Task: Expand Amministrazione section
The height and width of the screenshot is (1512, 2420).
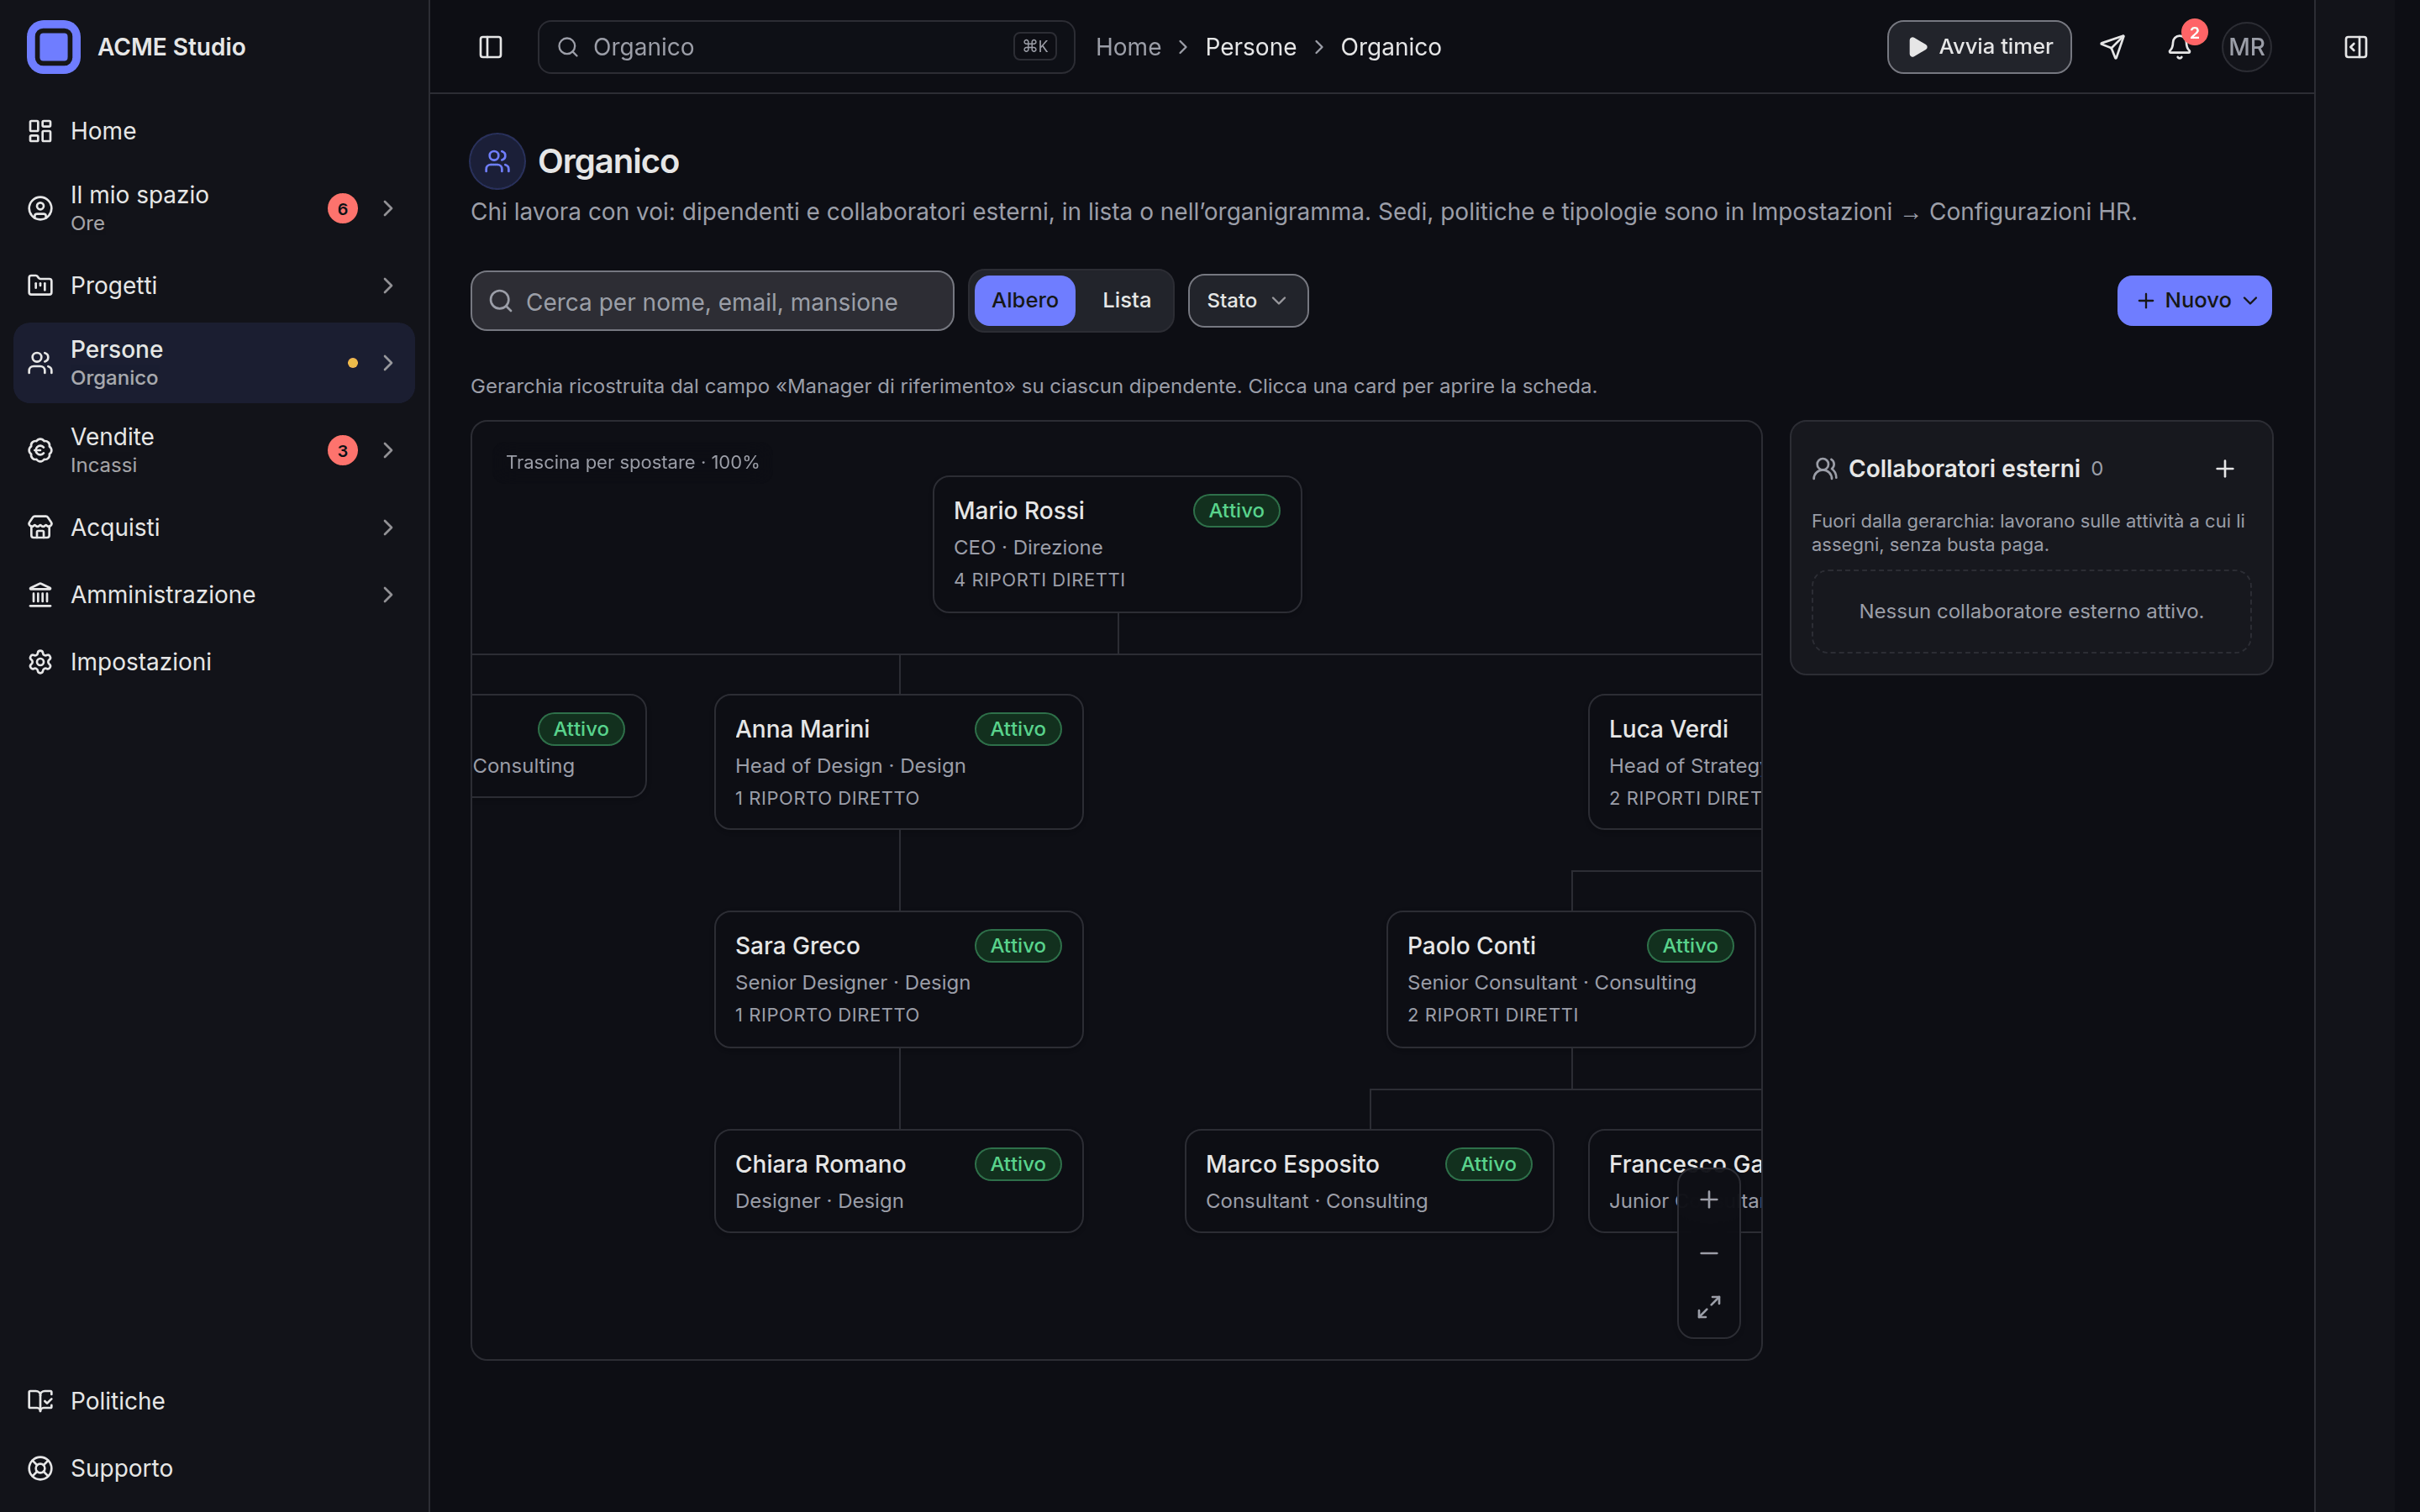Action: coord(388,595)
